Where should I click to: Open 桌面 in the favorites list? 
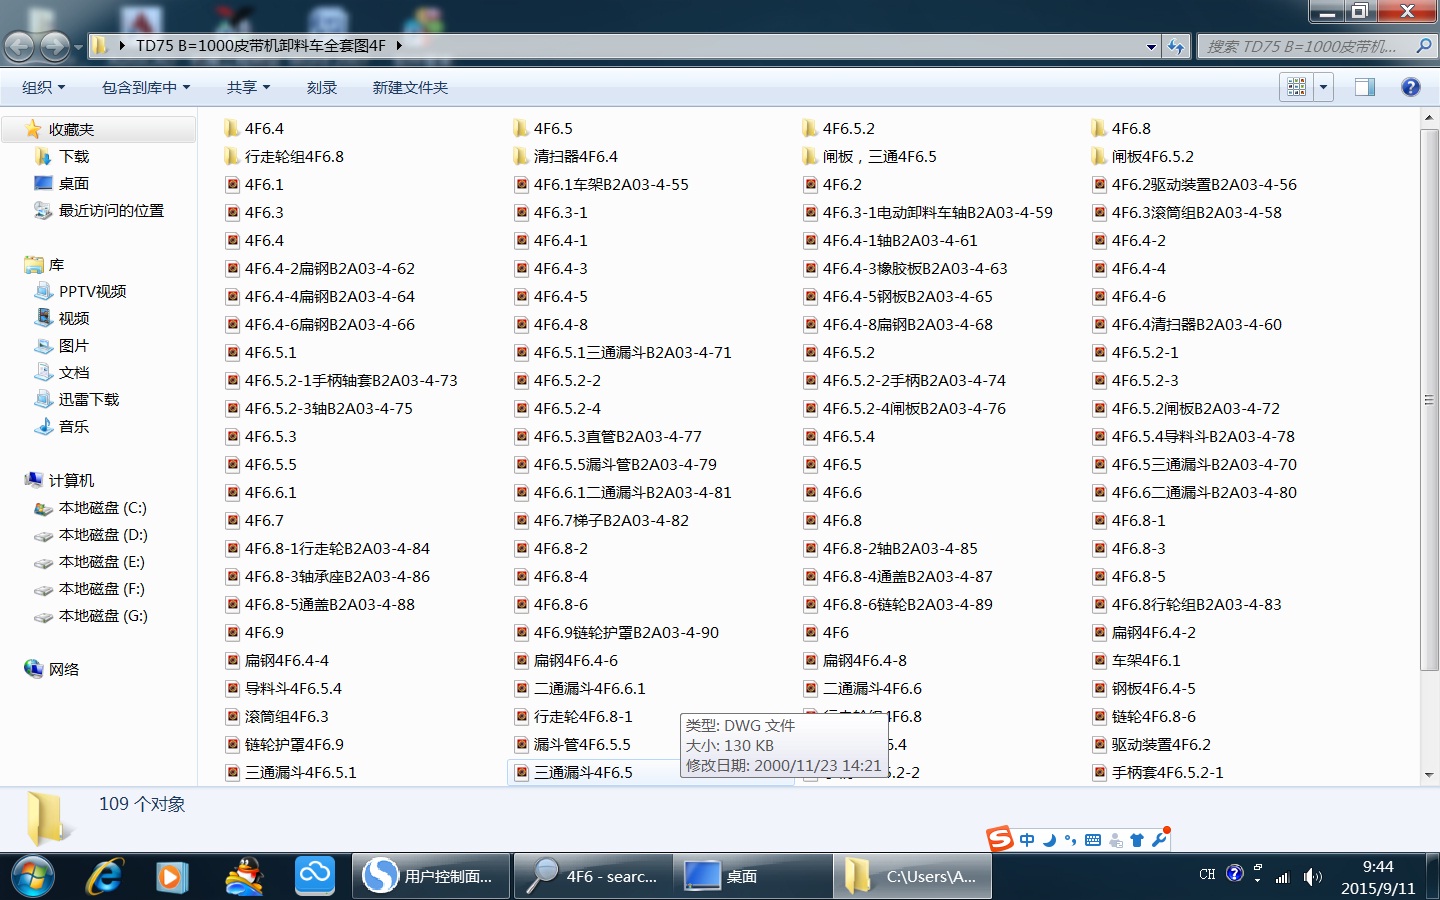pyautogui.click(x=73, y=183)
